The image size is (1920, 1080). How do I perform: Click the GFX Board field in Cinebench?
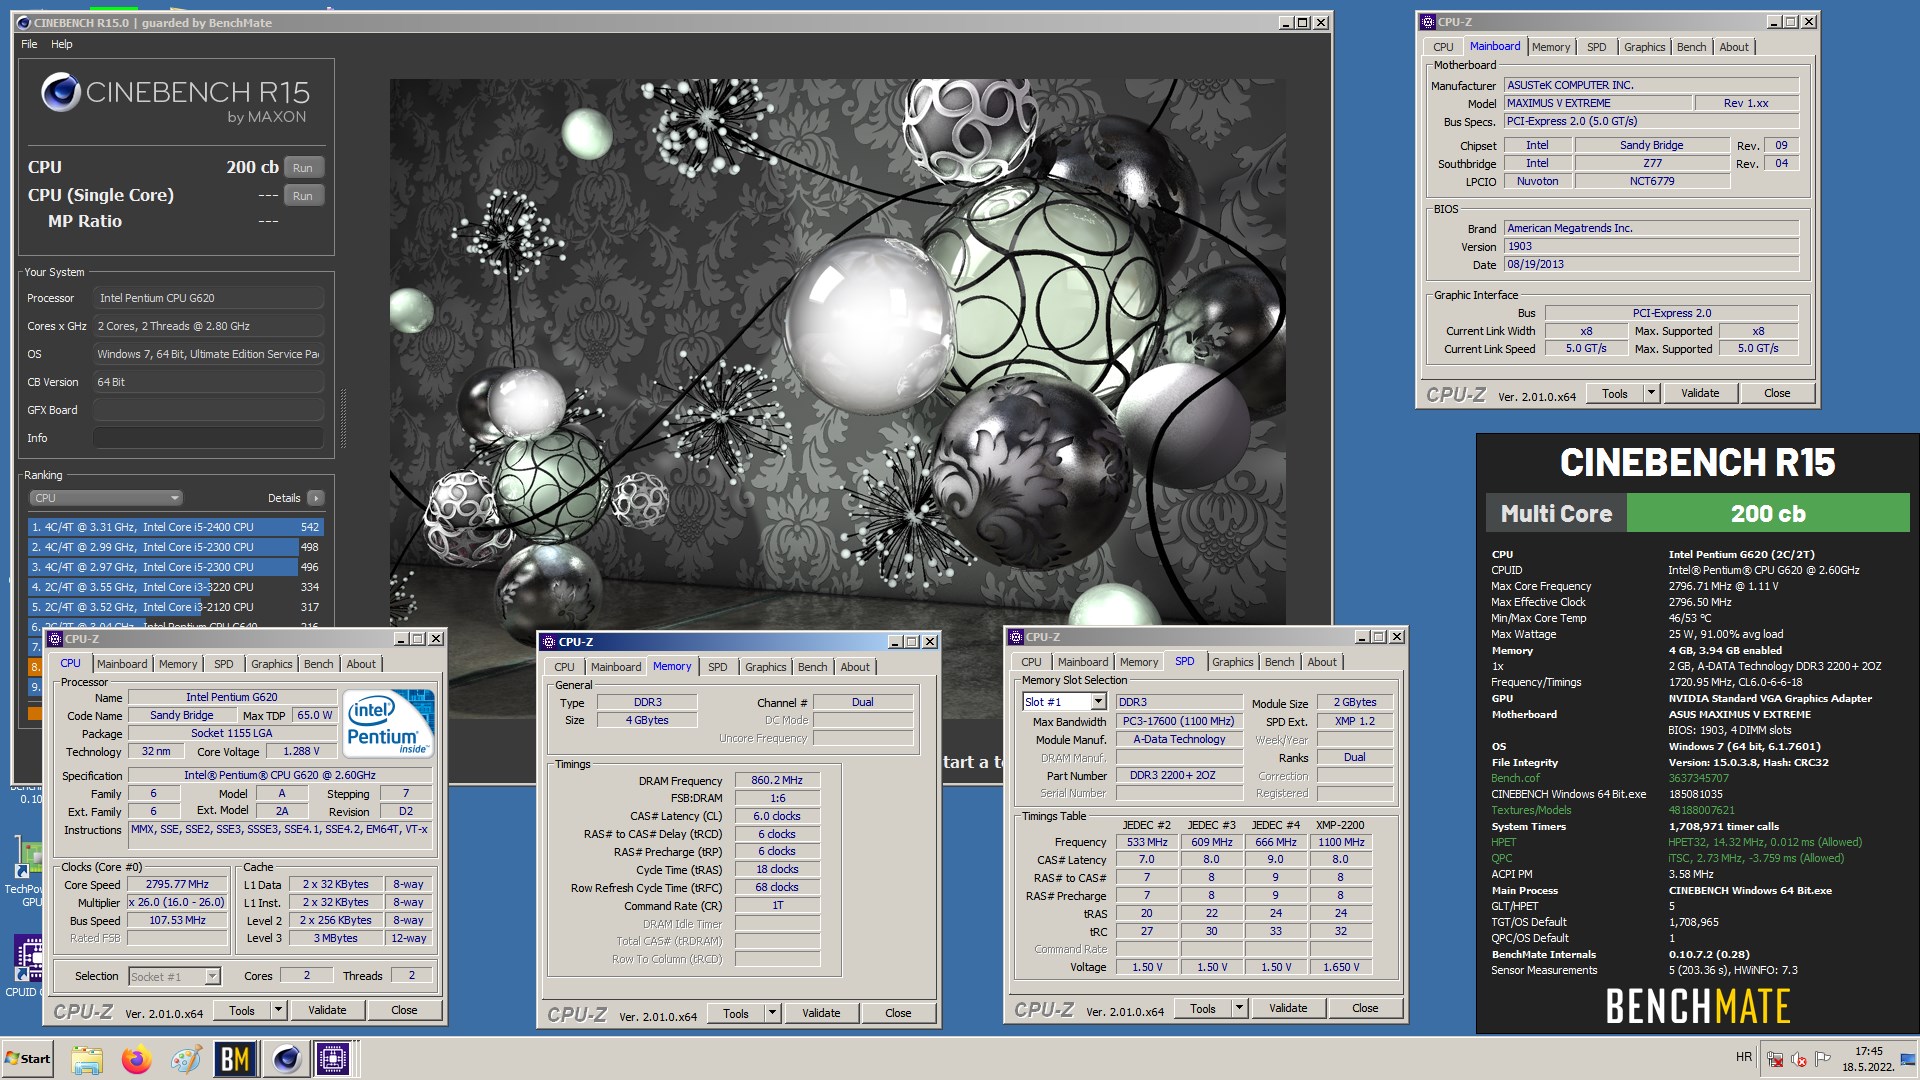point(208,410)
